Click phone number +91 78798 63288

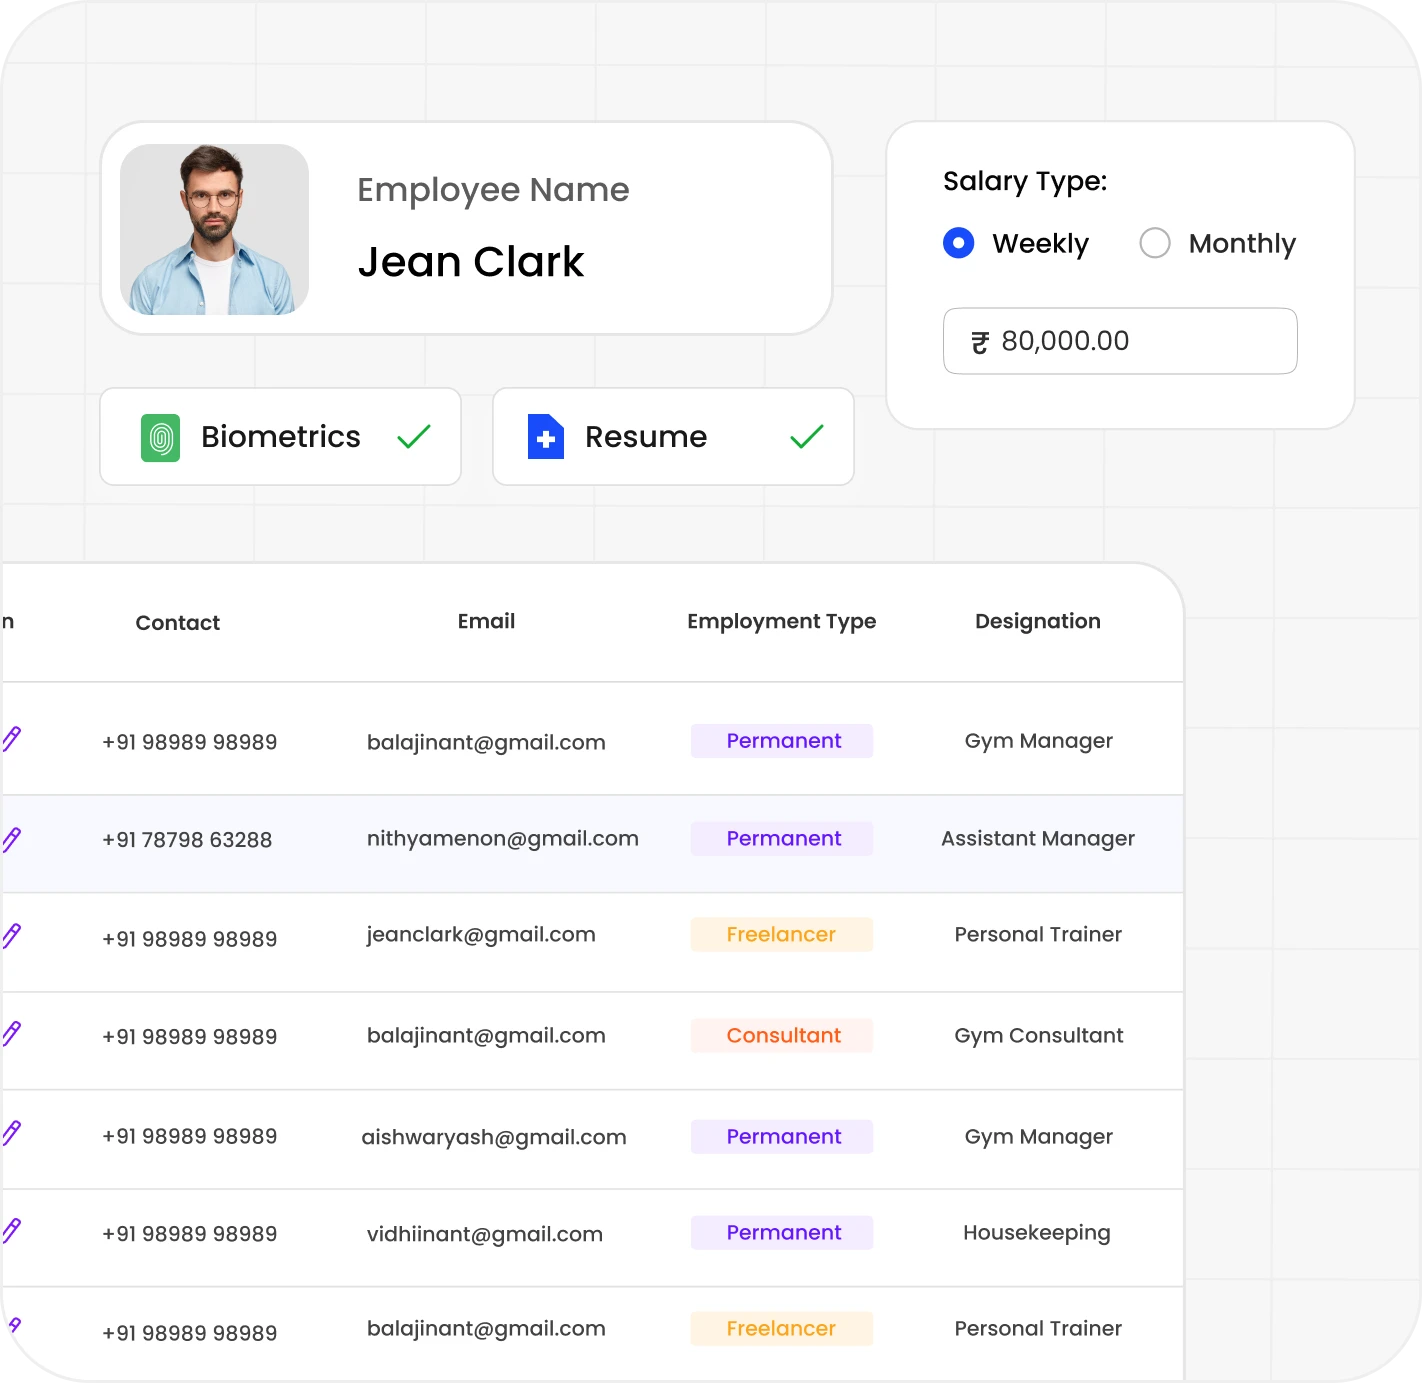click(187, 840)
